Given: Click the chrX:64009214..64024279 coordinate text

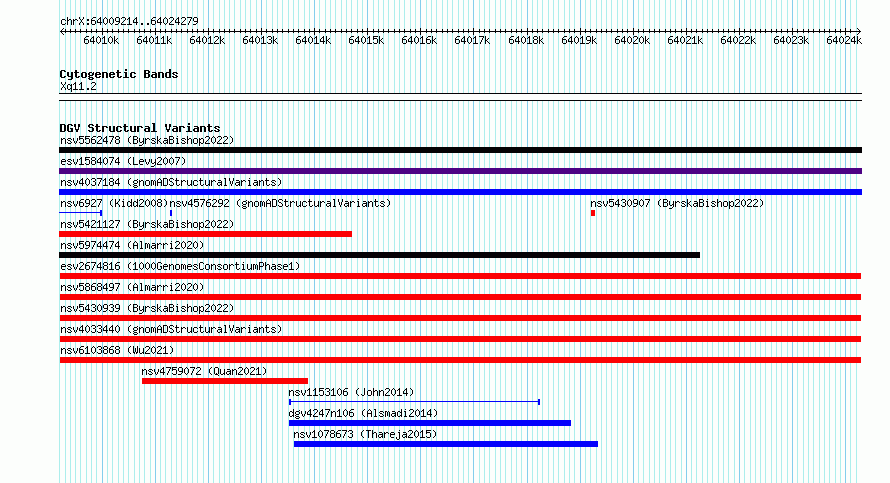Looking at the screenshot, I should tap(129, 22).
